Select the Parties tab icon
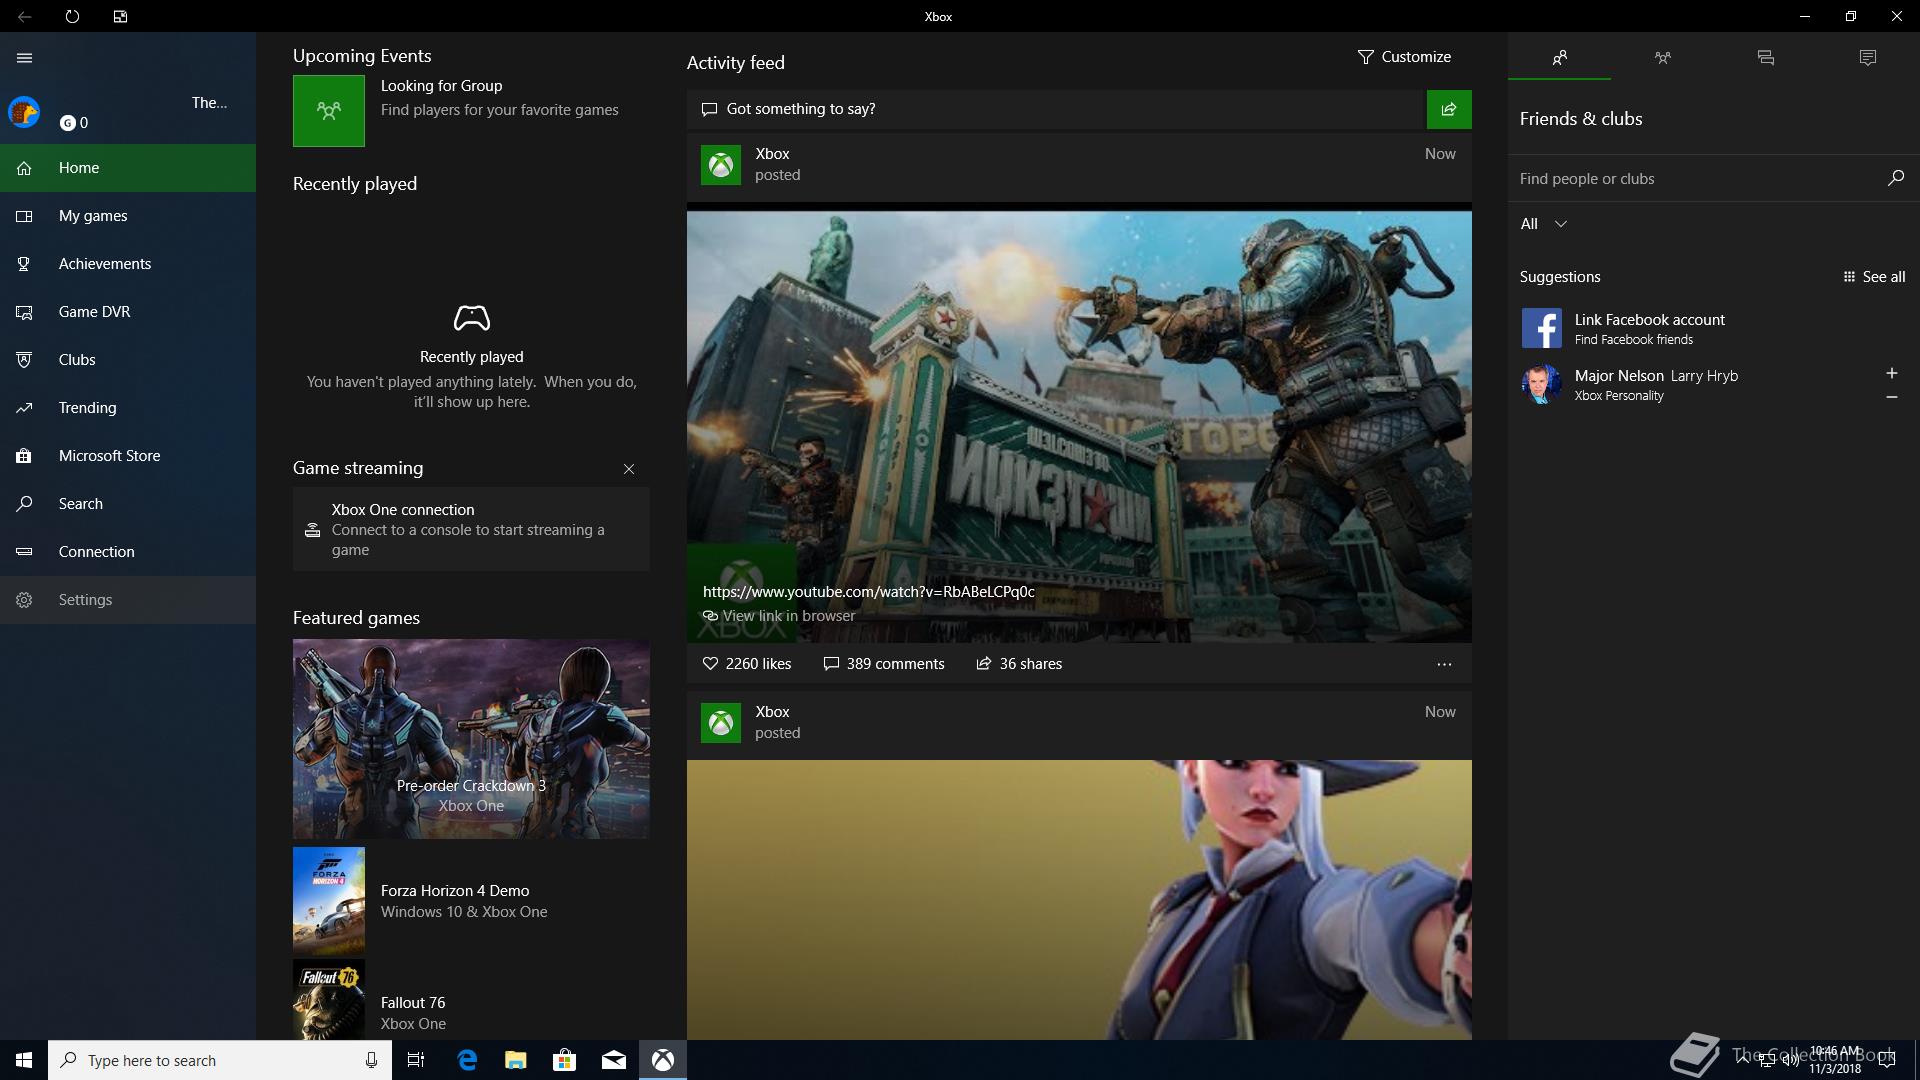Viewport: 1920px width, 1080px height. [x=1662, y=57]
